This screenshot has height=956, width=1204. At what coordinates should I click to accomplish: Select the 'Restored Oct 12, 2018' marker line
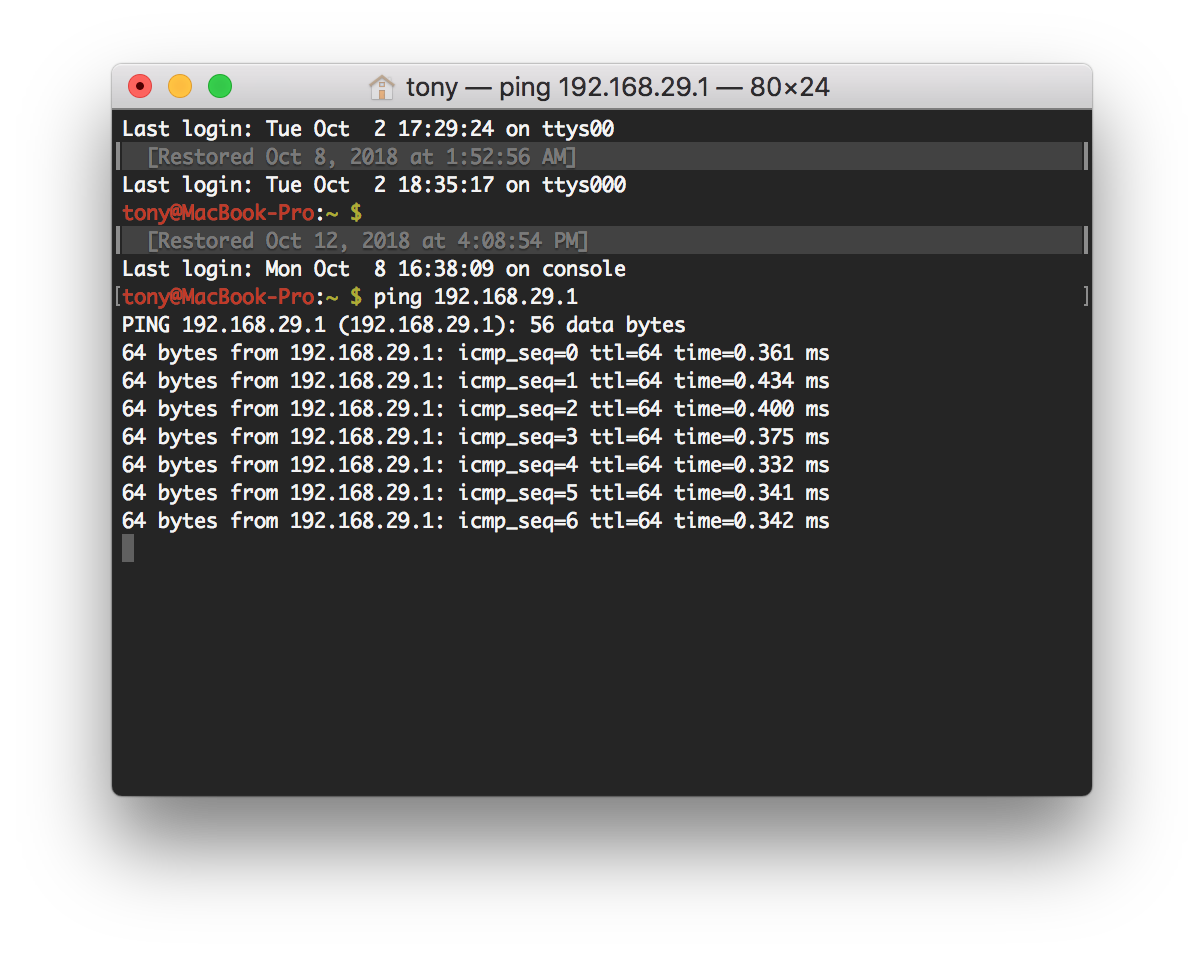[x=367, y=241]
